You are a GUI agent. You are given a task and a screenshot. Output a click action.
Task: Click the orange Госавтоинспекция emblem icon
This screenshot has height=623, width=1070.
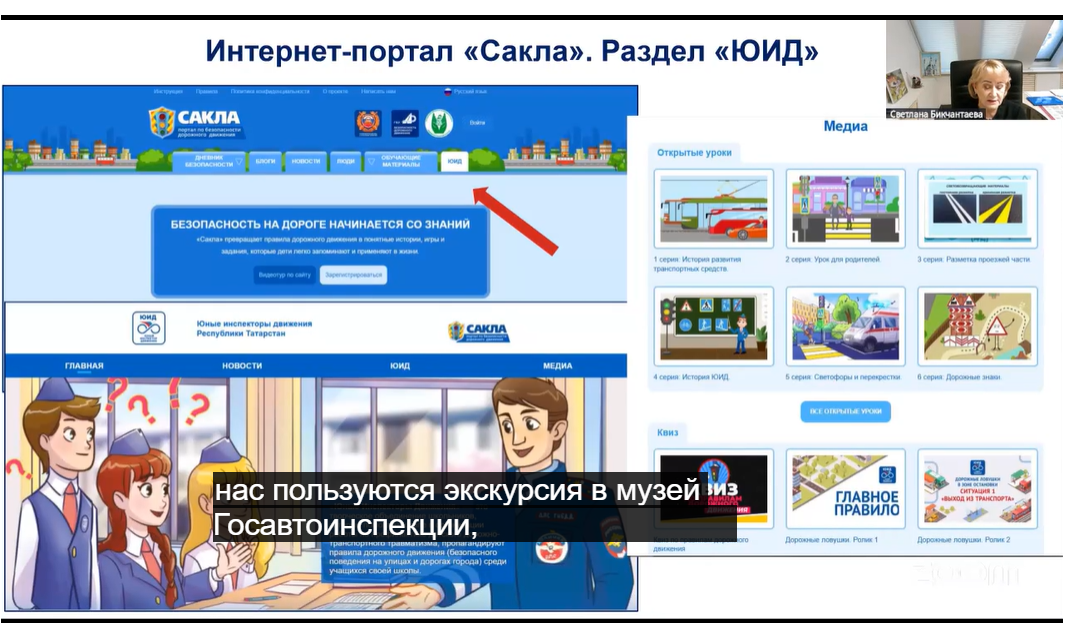(x=367, y=122)
